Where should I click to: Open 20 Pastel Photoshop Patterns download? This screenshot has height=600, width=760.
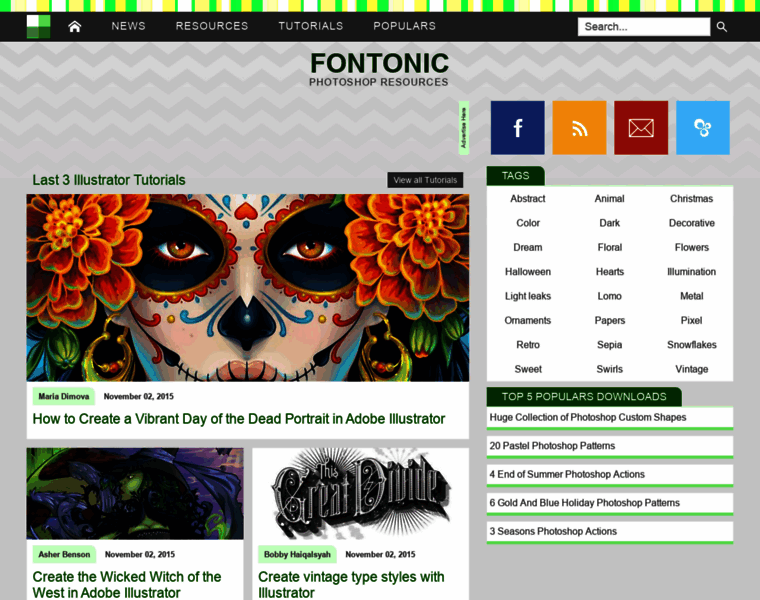(x=552, y=446)
